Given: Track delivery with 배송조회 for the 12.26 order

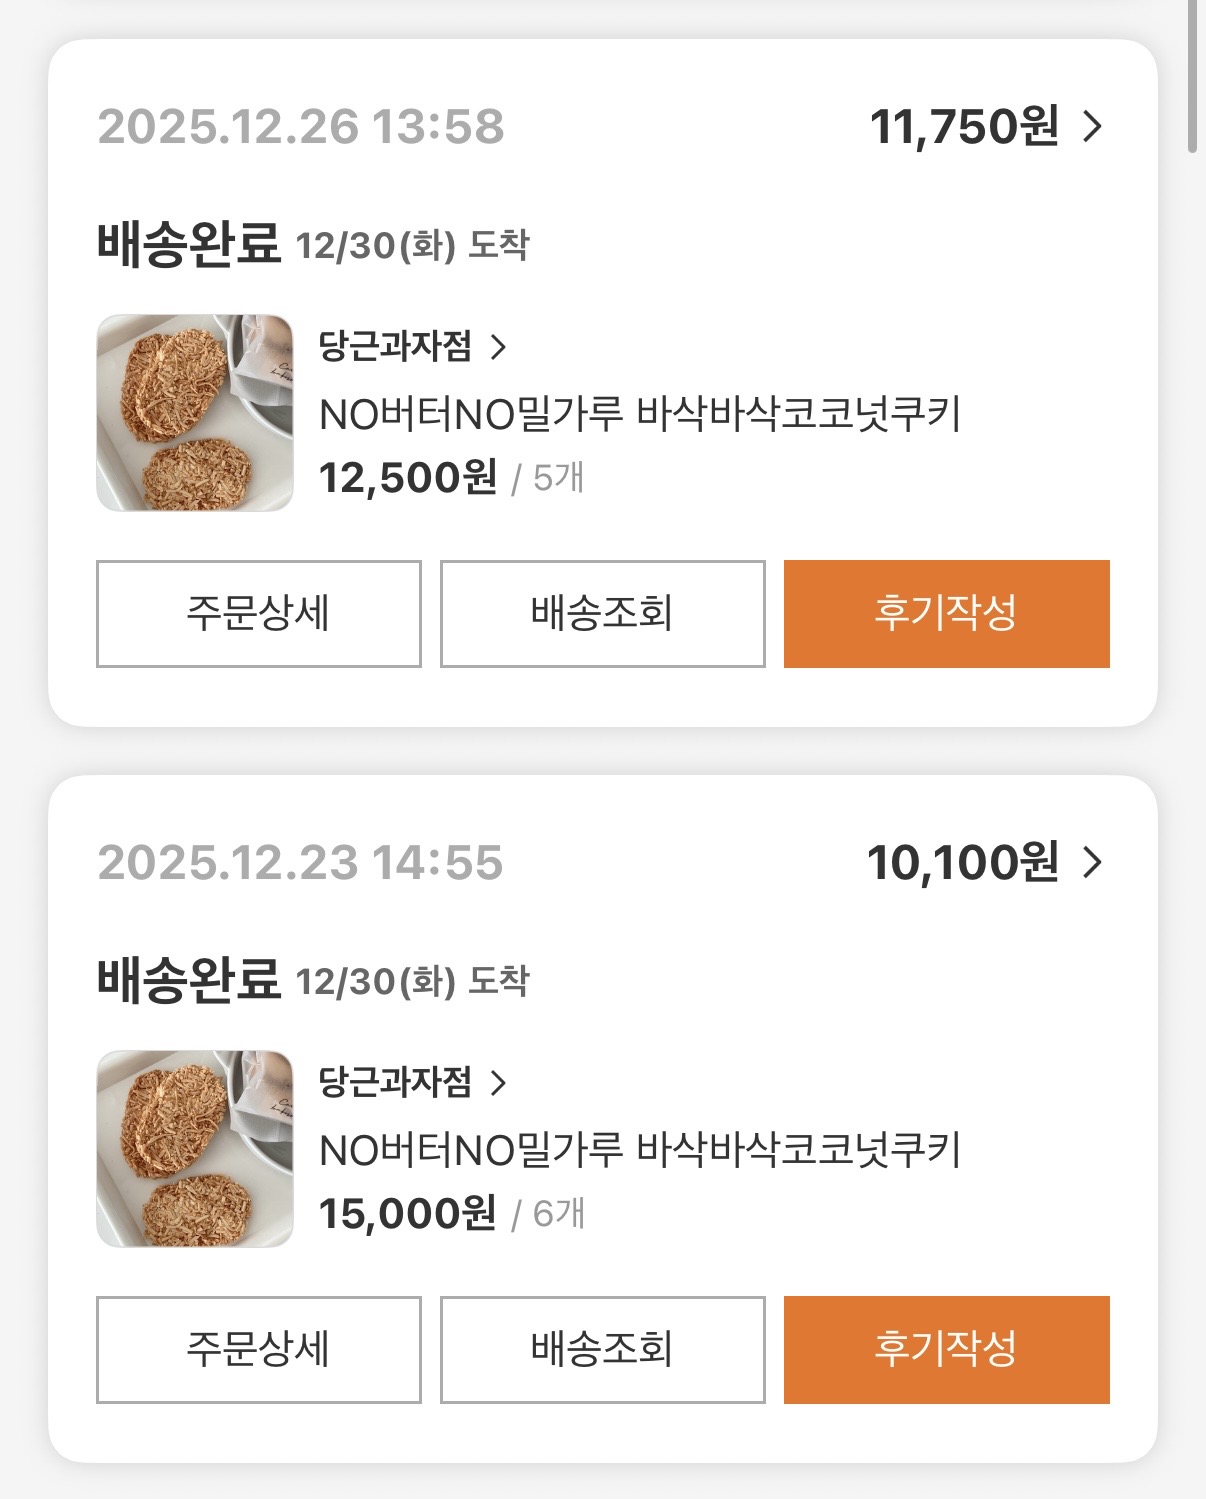Looking at the screenshot, I should pos(602,614).
